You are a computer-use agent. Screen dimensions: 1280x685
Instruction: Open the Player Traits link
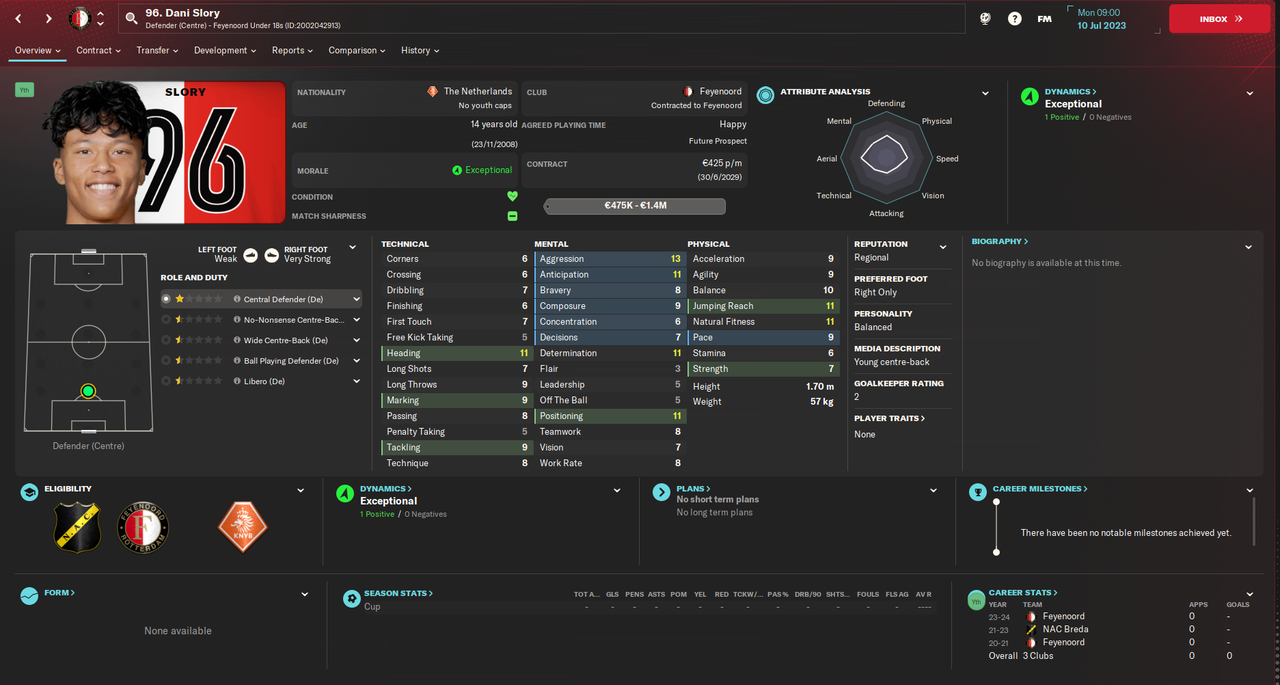coord(890,418)
